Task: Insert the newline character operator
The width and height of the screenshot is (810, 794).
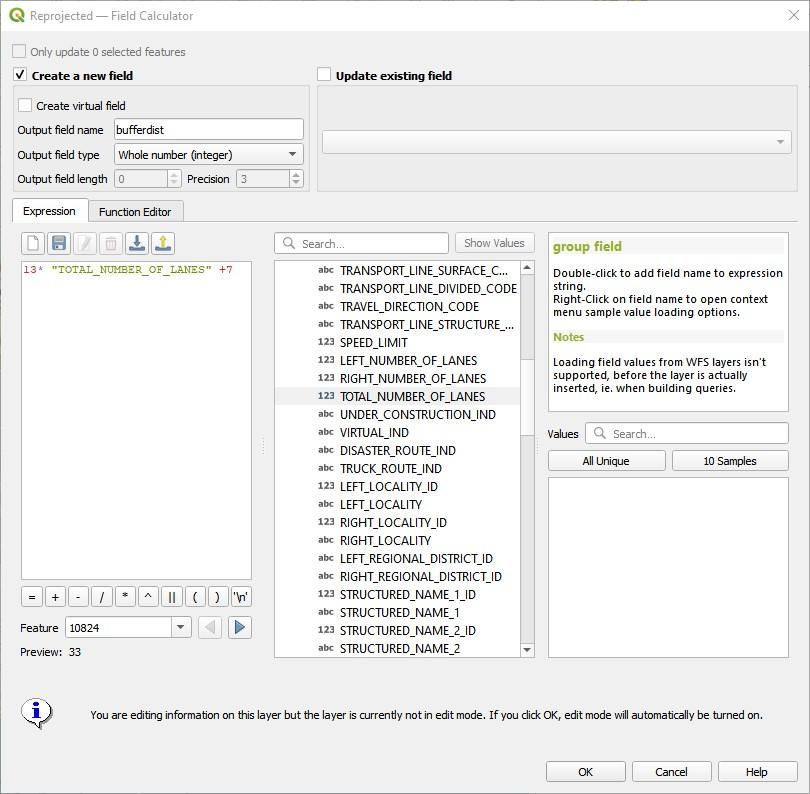Action: (x=241, y=597)
